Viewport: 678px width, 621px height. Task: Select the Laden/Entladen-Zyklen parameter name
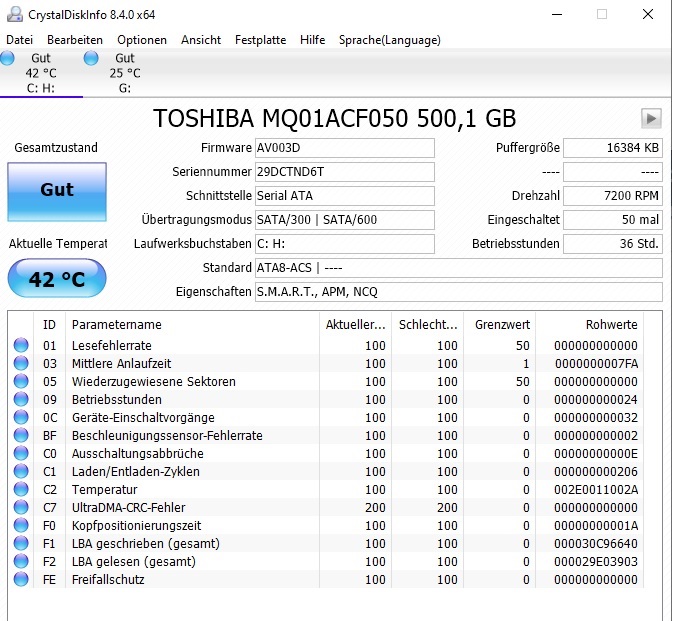coord(136,471)
